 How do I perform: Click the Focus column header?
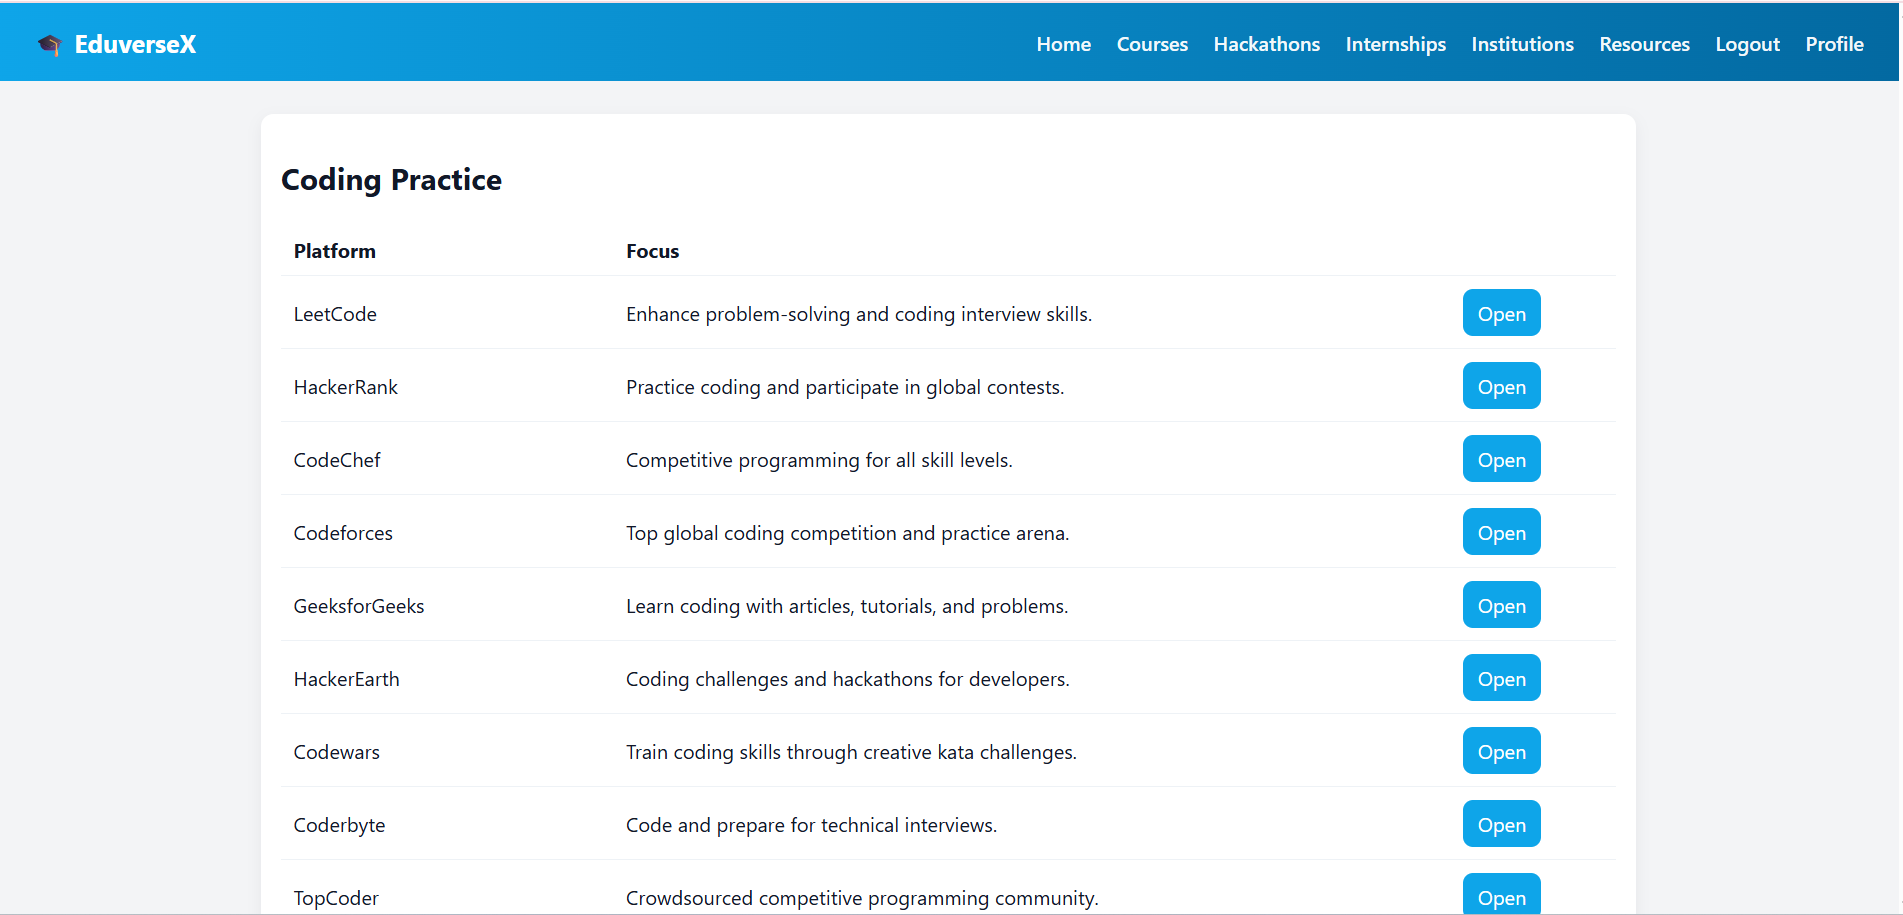click(652, 251)
